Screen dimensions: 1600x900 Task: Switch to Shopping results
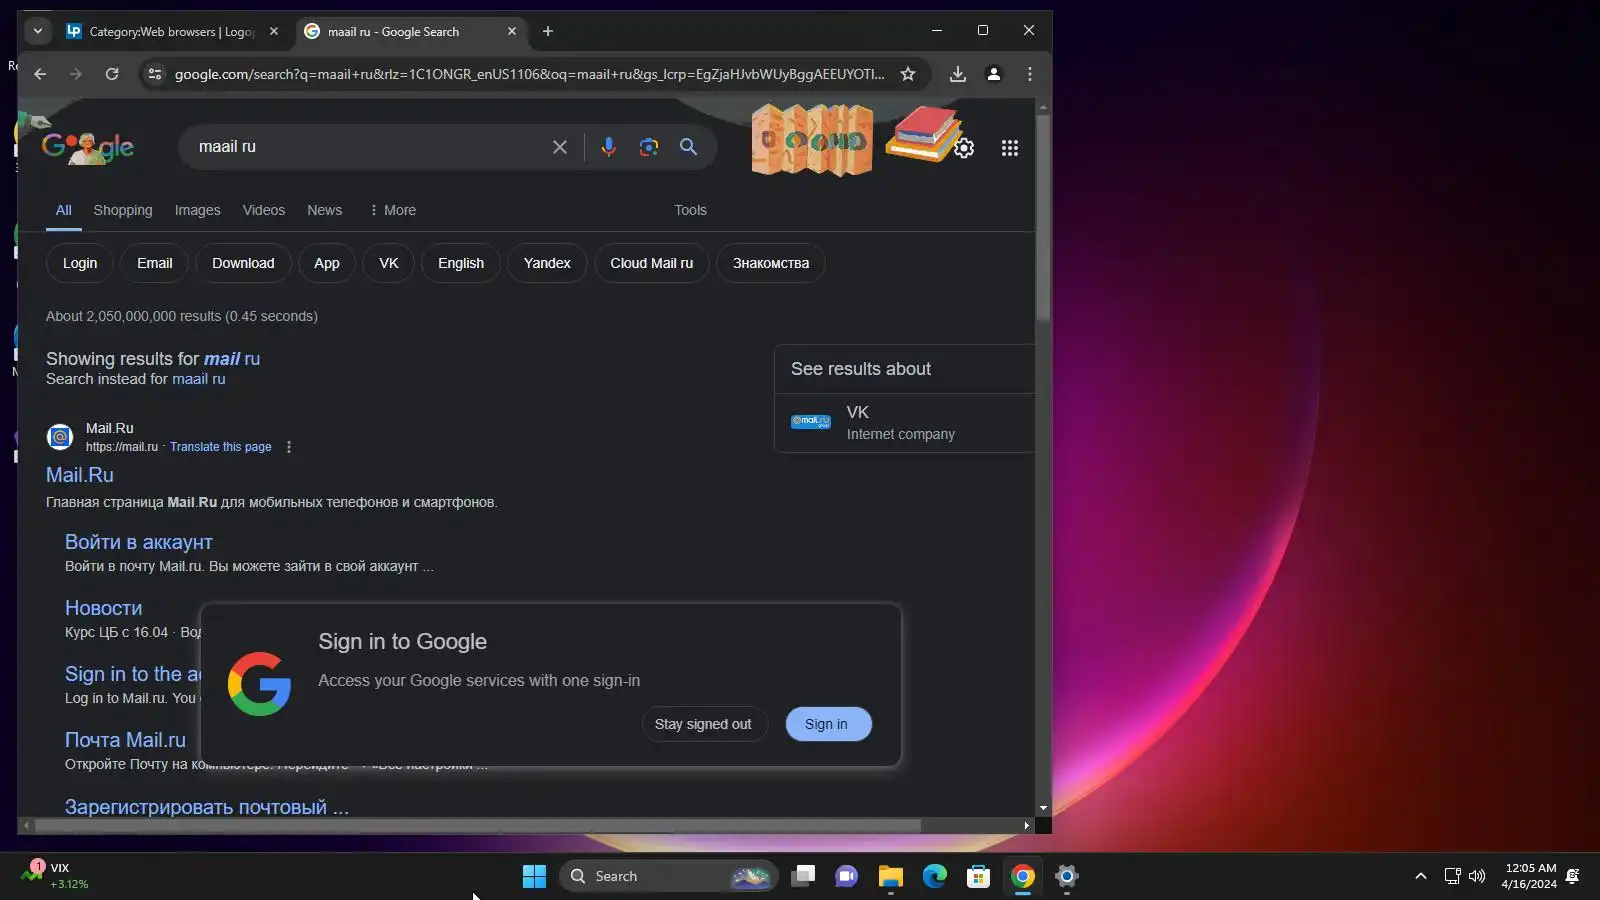123,210
